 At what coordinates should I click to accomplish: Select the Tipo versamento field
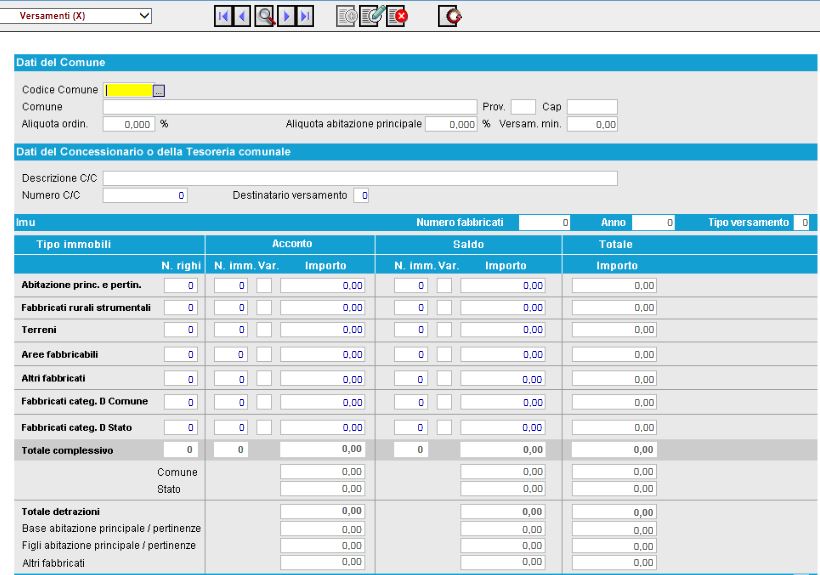[801, 220]
